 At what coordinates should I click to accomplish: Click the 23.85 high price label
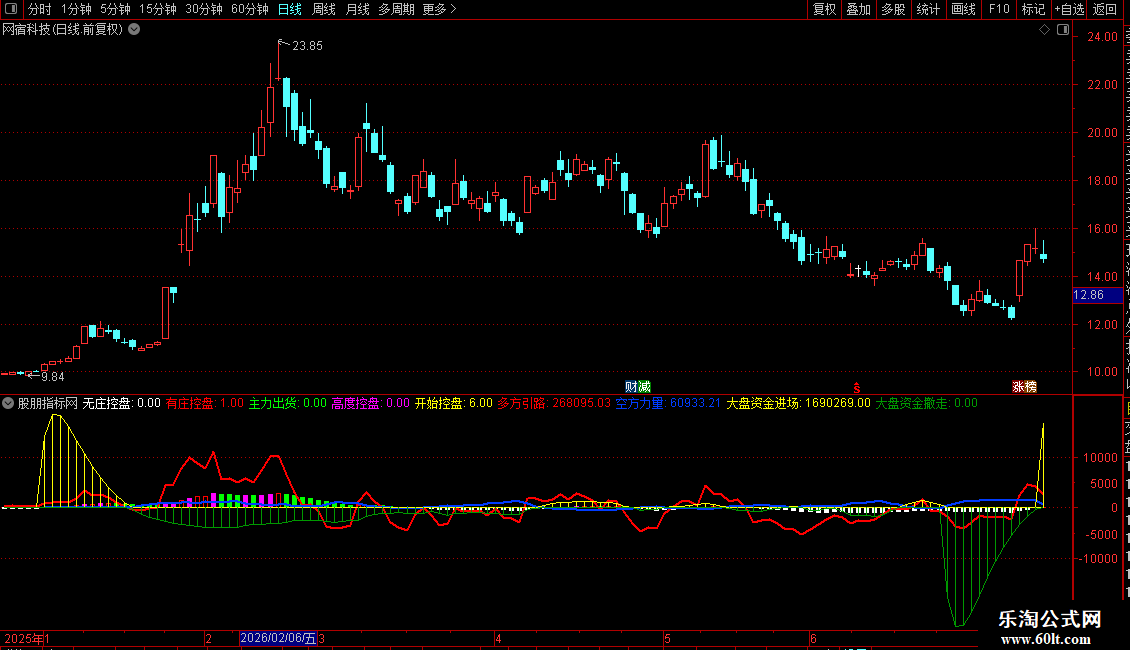(x=308, y=46)
